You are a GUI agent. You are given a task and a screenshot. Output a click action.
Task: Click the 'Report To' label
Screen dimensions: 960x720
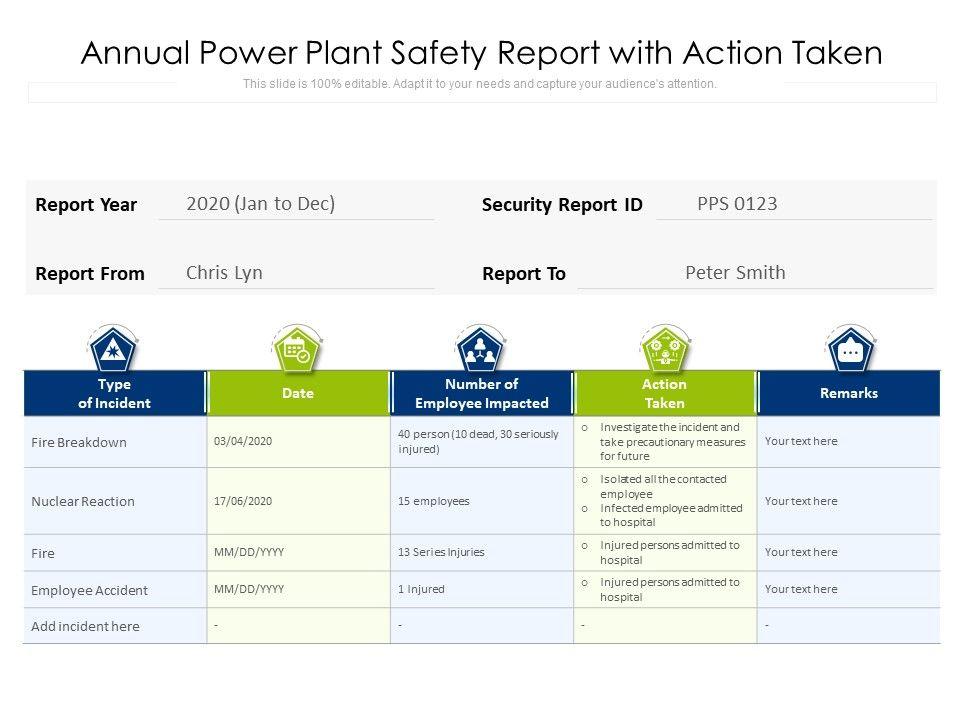(524, 274)
